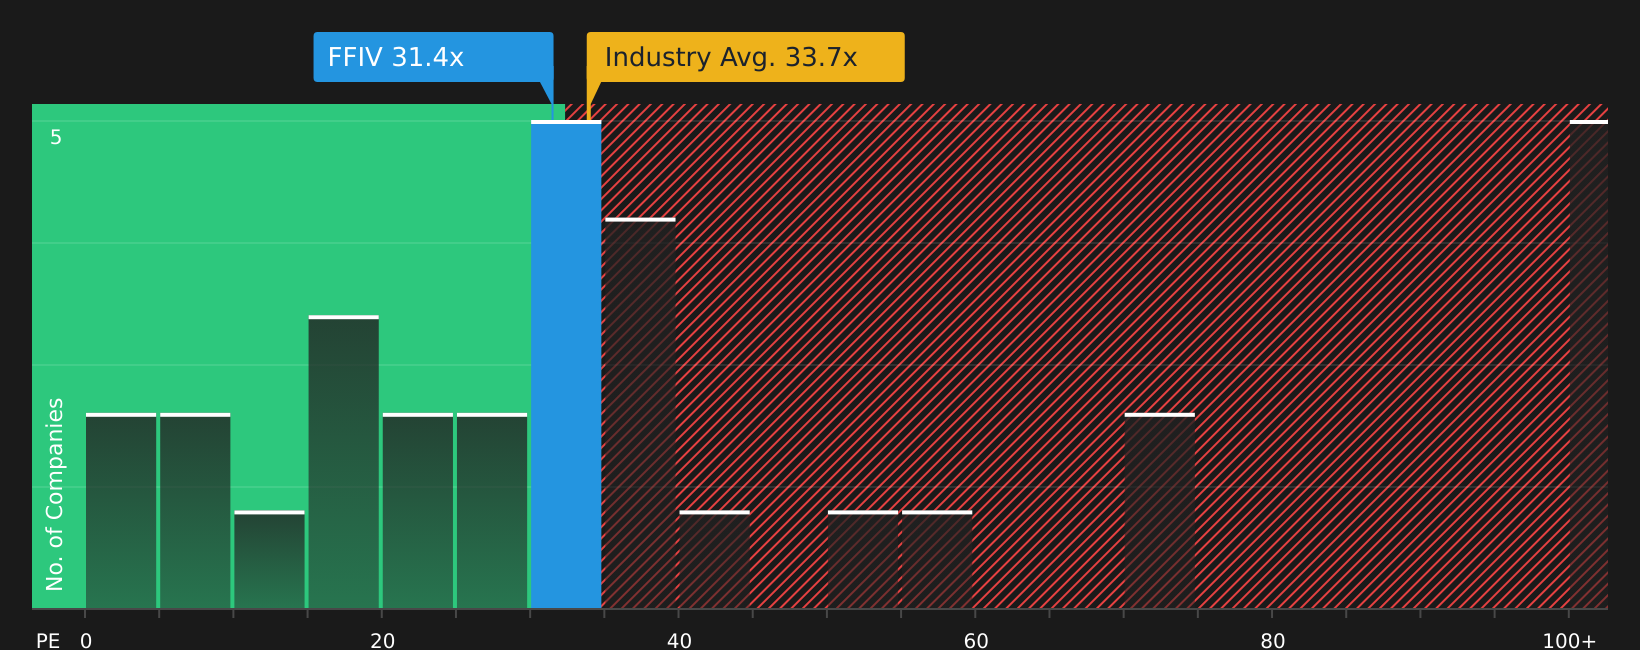Screen dimensions: 1640x650
Task: Select the blue bar for PE 30-35
Action: (566, 364)
